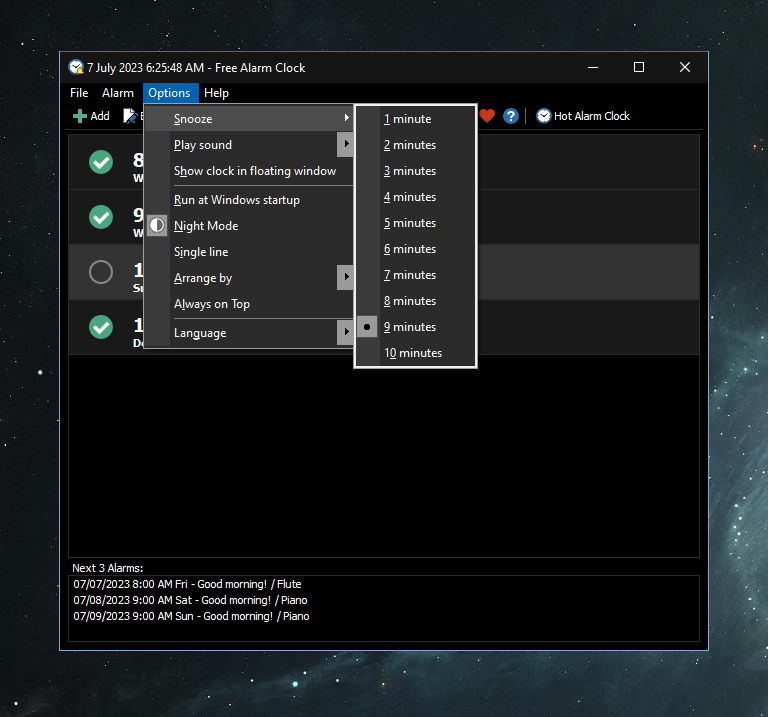This screenshot has width=768, height=717.
Task: Select next alarm 07/09/2023 9:00 AM Sun
Action: pyautogui.click(x=191, y=617)
